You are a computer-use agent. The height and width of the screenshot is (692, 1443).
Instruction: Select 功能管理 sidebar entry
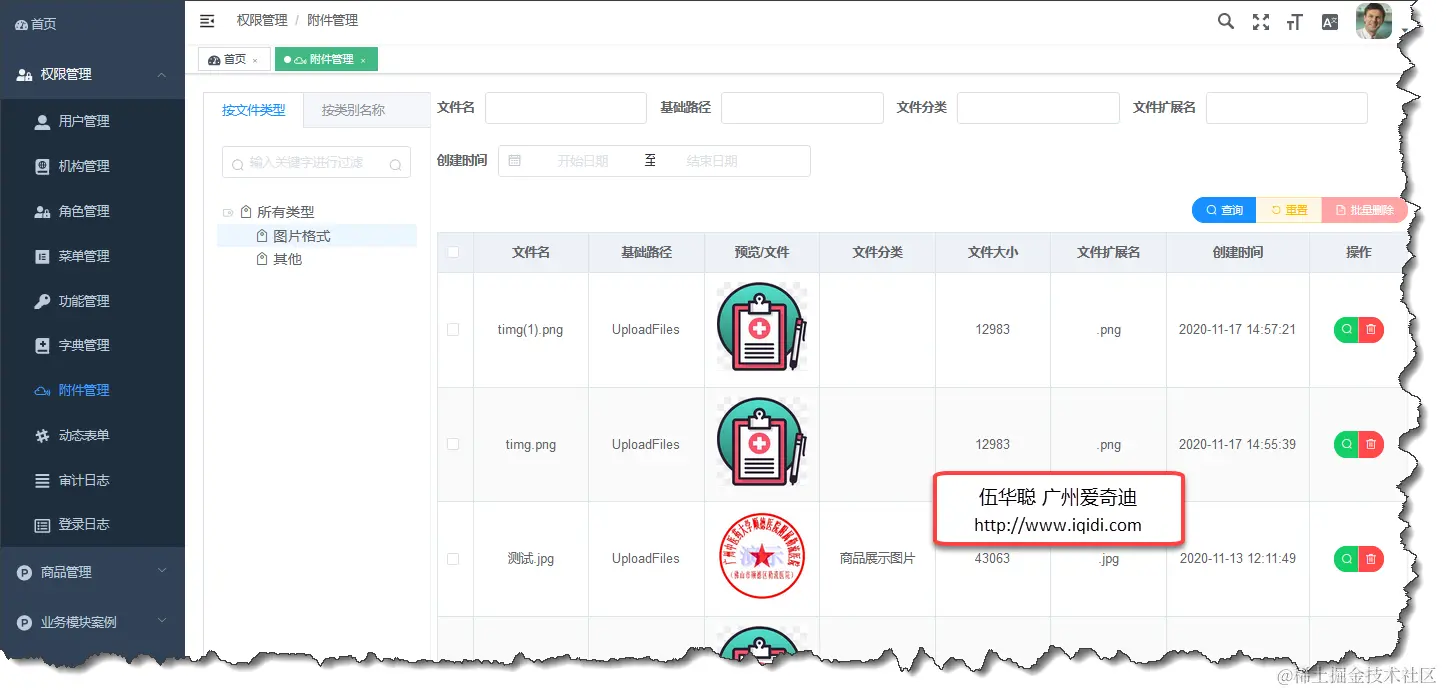(92, 301)
